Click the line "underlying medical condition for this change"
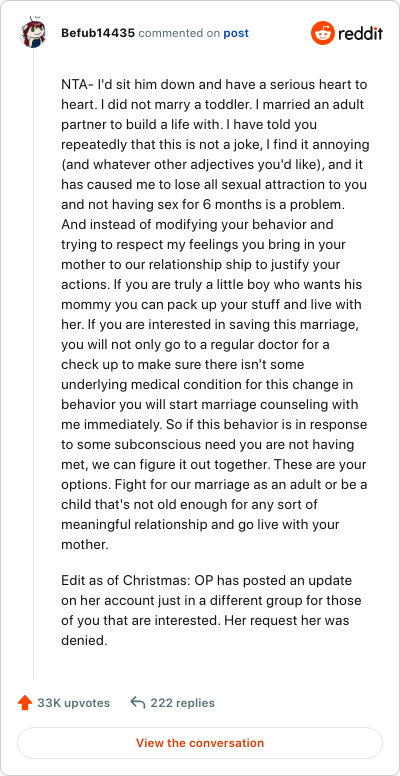 pos(206,384)
